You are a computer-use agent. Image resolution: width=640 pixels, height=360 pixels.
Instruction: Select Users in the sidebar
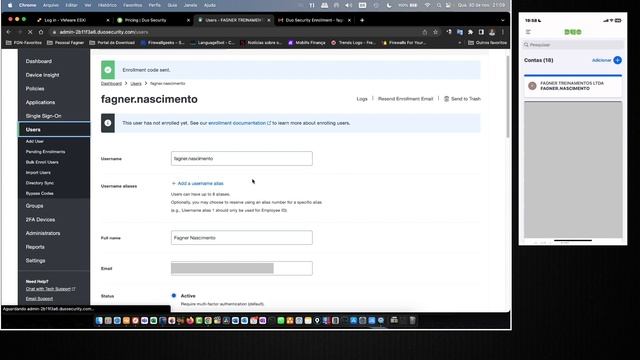click(54, 129)
